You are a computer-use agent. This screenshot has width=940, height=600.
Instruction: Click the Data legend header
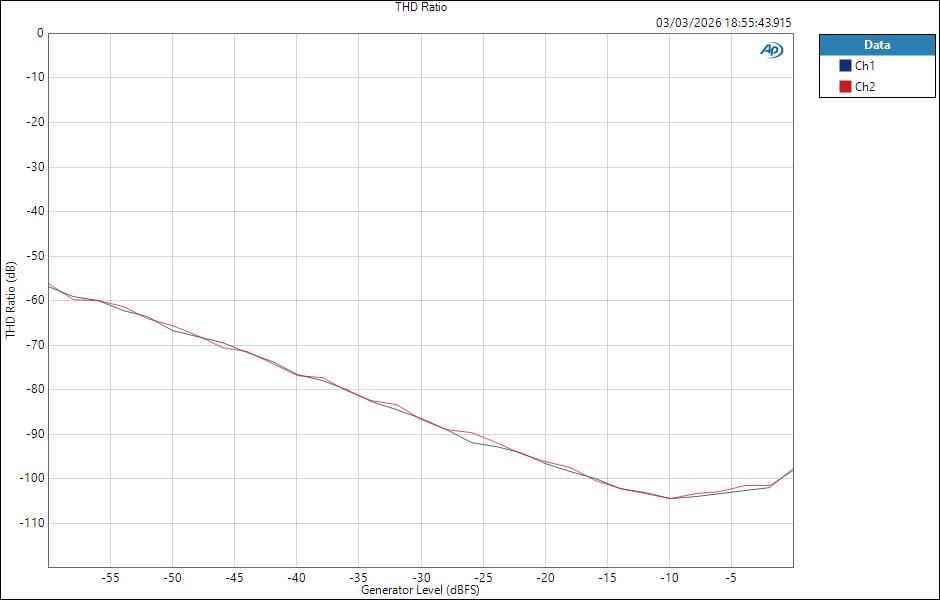pos(877,45)
